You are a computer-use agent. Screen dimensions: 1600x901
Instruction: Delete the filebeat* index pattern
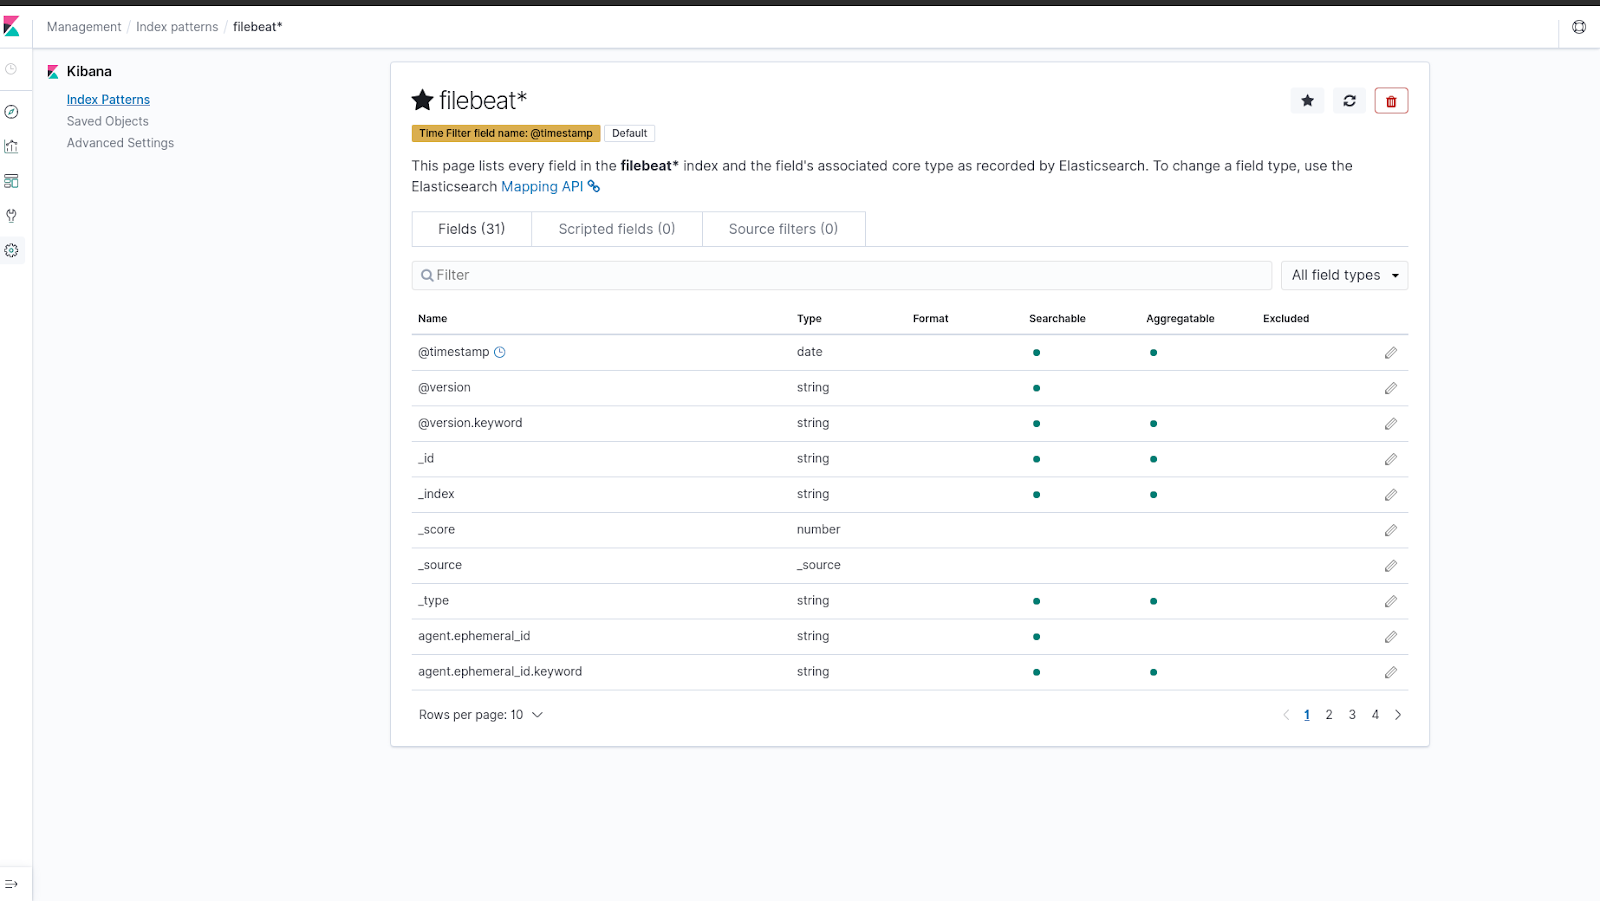(x=1391, y=100)
